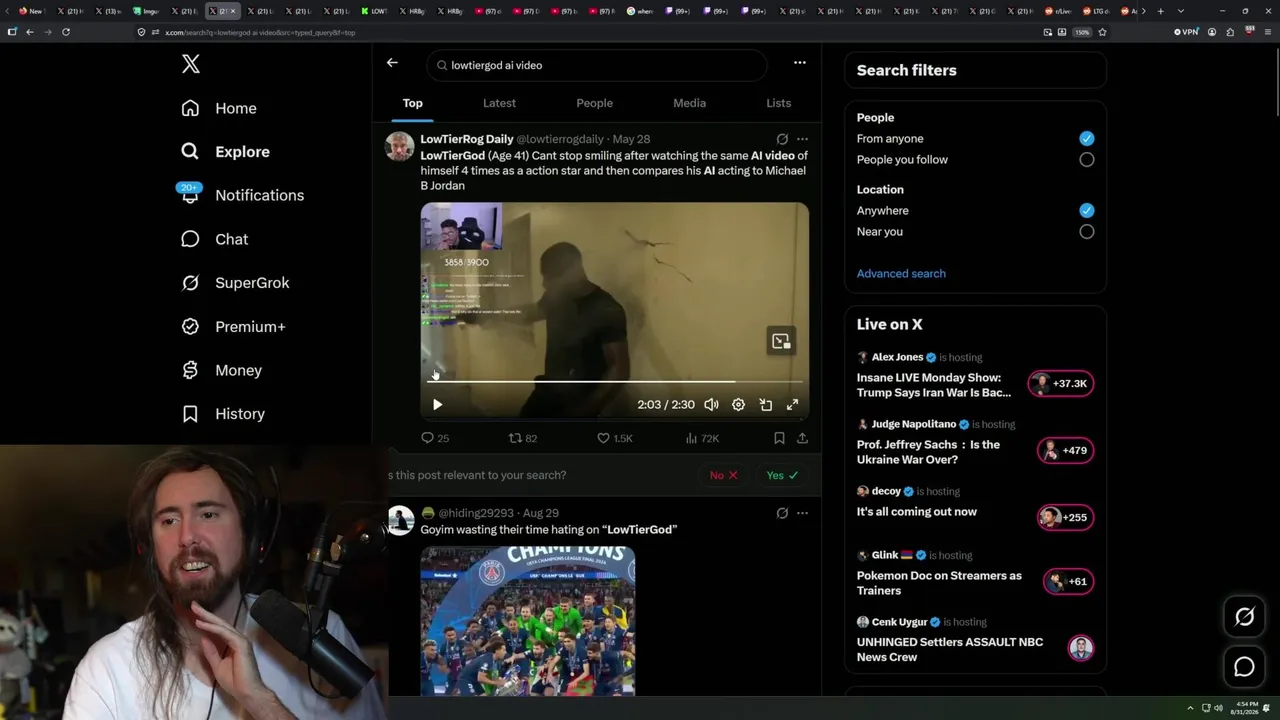This screenshot has height=720, width=1280.
Task: Click the search box containing 'lowtiergod ai video'
Action: tap(597, 65)
